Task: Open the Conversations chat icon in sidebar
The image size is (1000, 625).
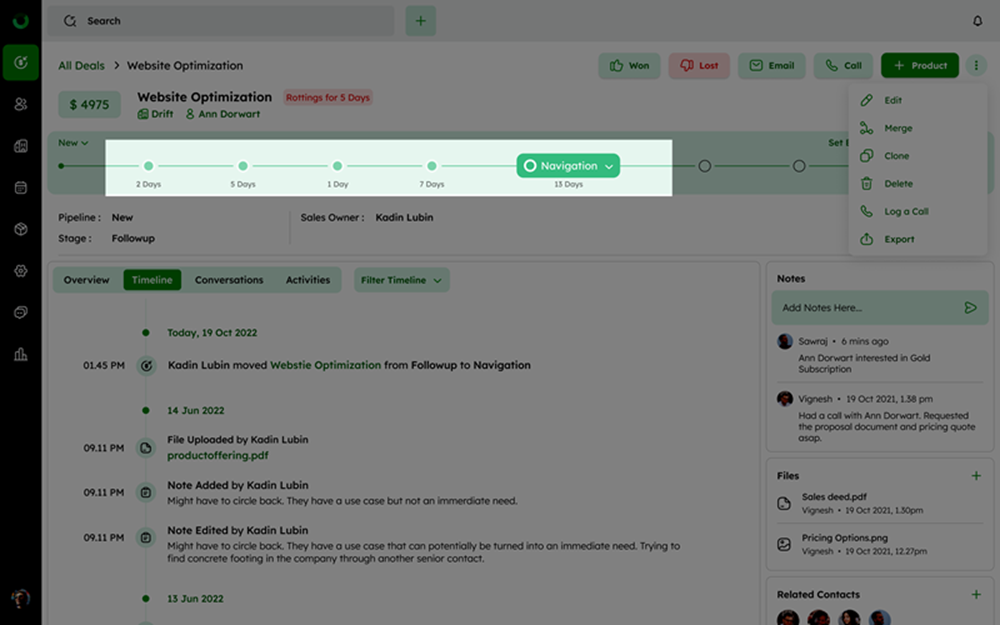Action: pos(20,312)
